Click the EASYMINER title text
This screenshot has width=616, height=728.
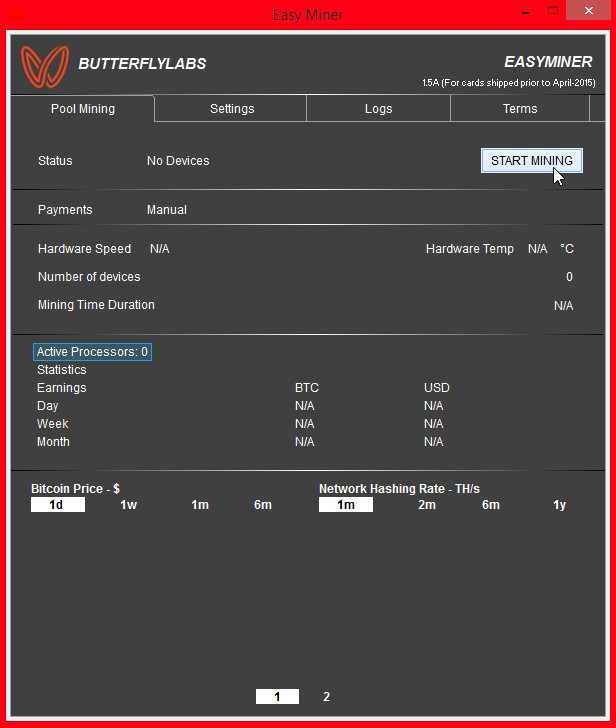click(x=548, y=62)
